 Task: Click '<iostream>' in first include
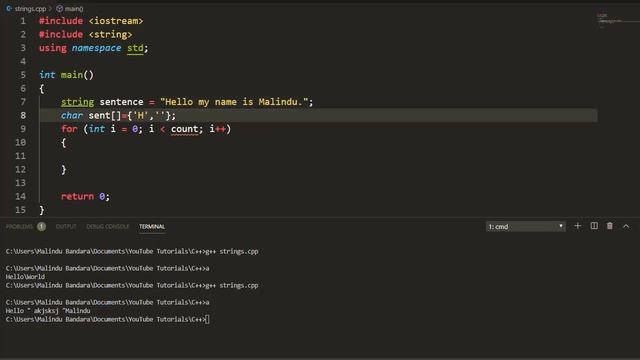pyautogui.click(x=116, y=21)
